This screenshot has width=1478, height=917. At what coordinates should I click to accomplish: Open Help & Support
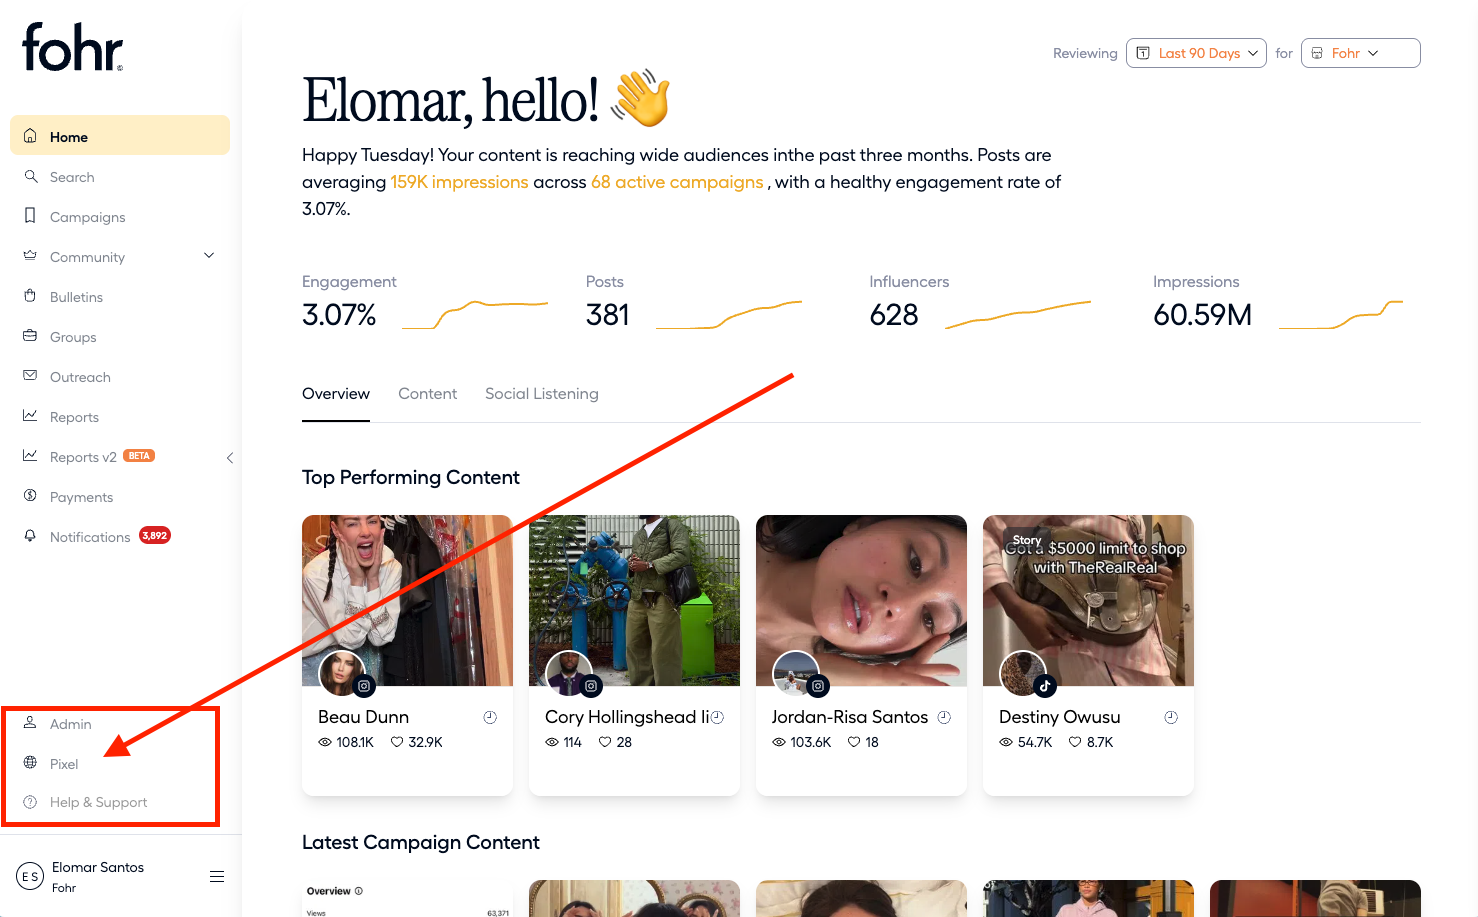[98, 802]
